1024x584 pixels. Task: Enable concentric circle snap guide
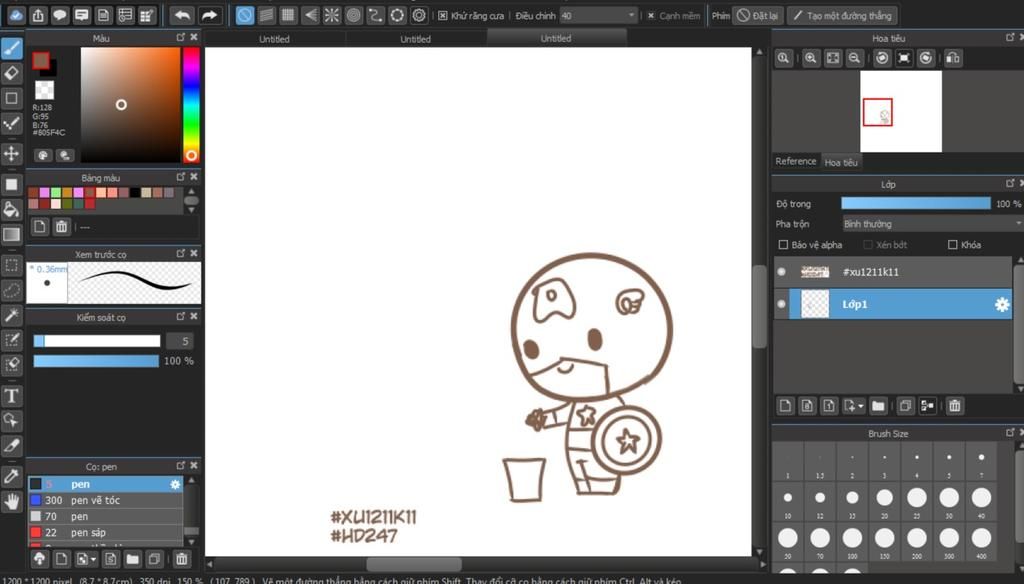pyautogui.click(x=353, y=15)
